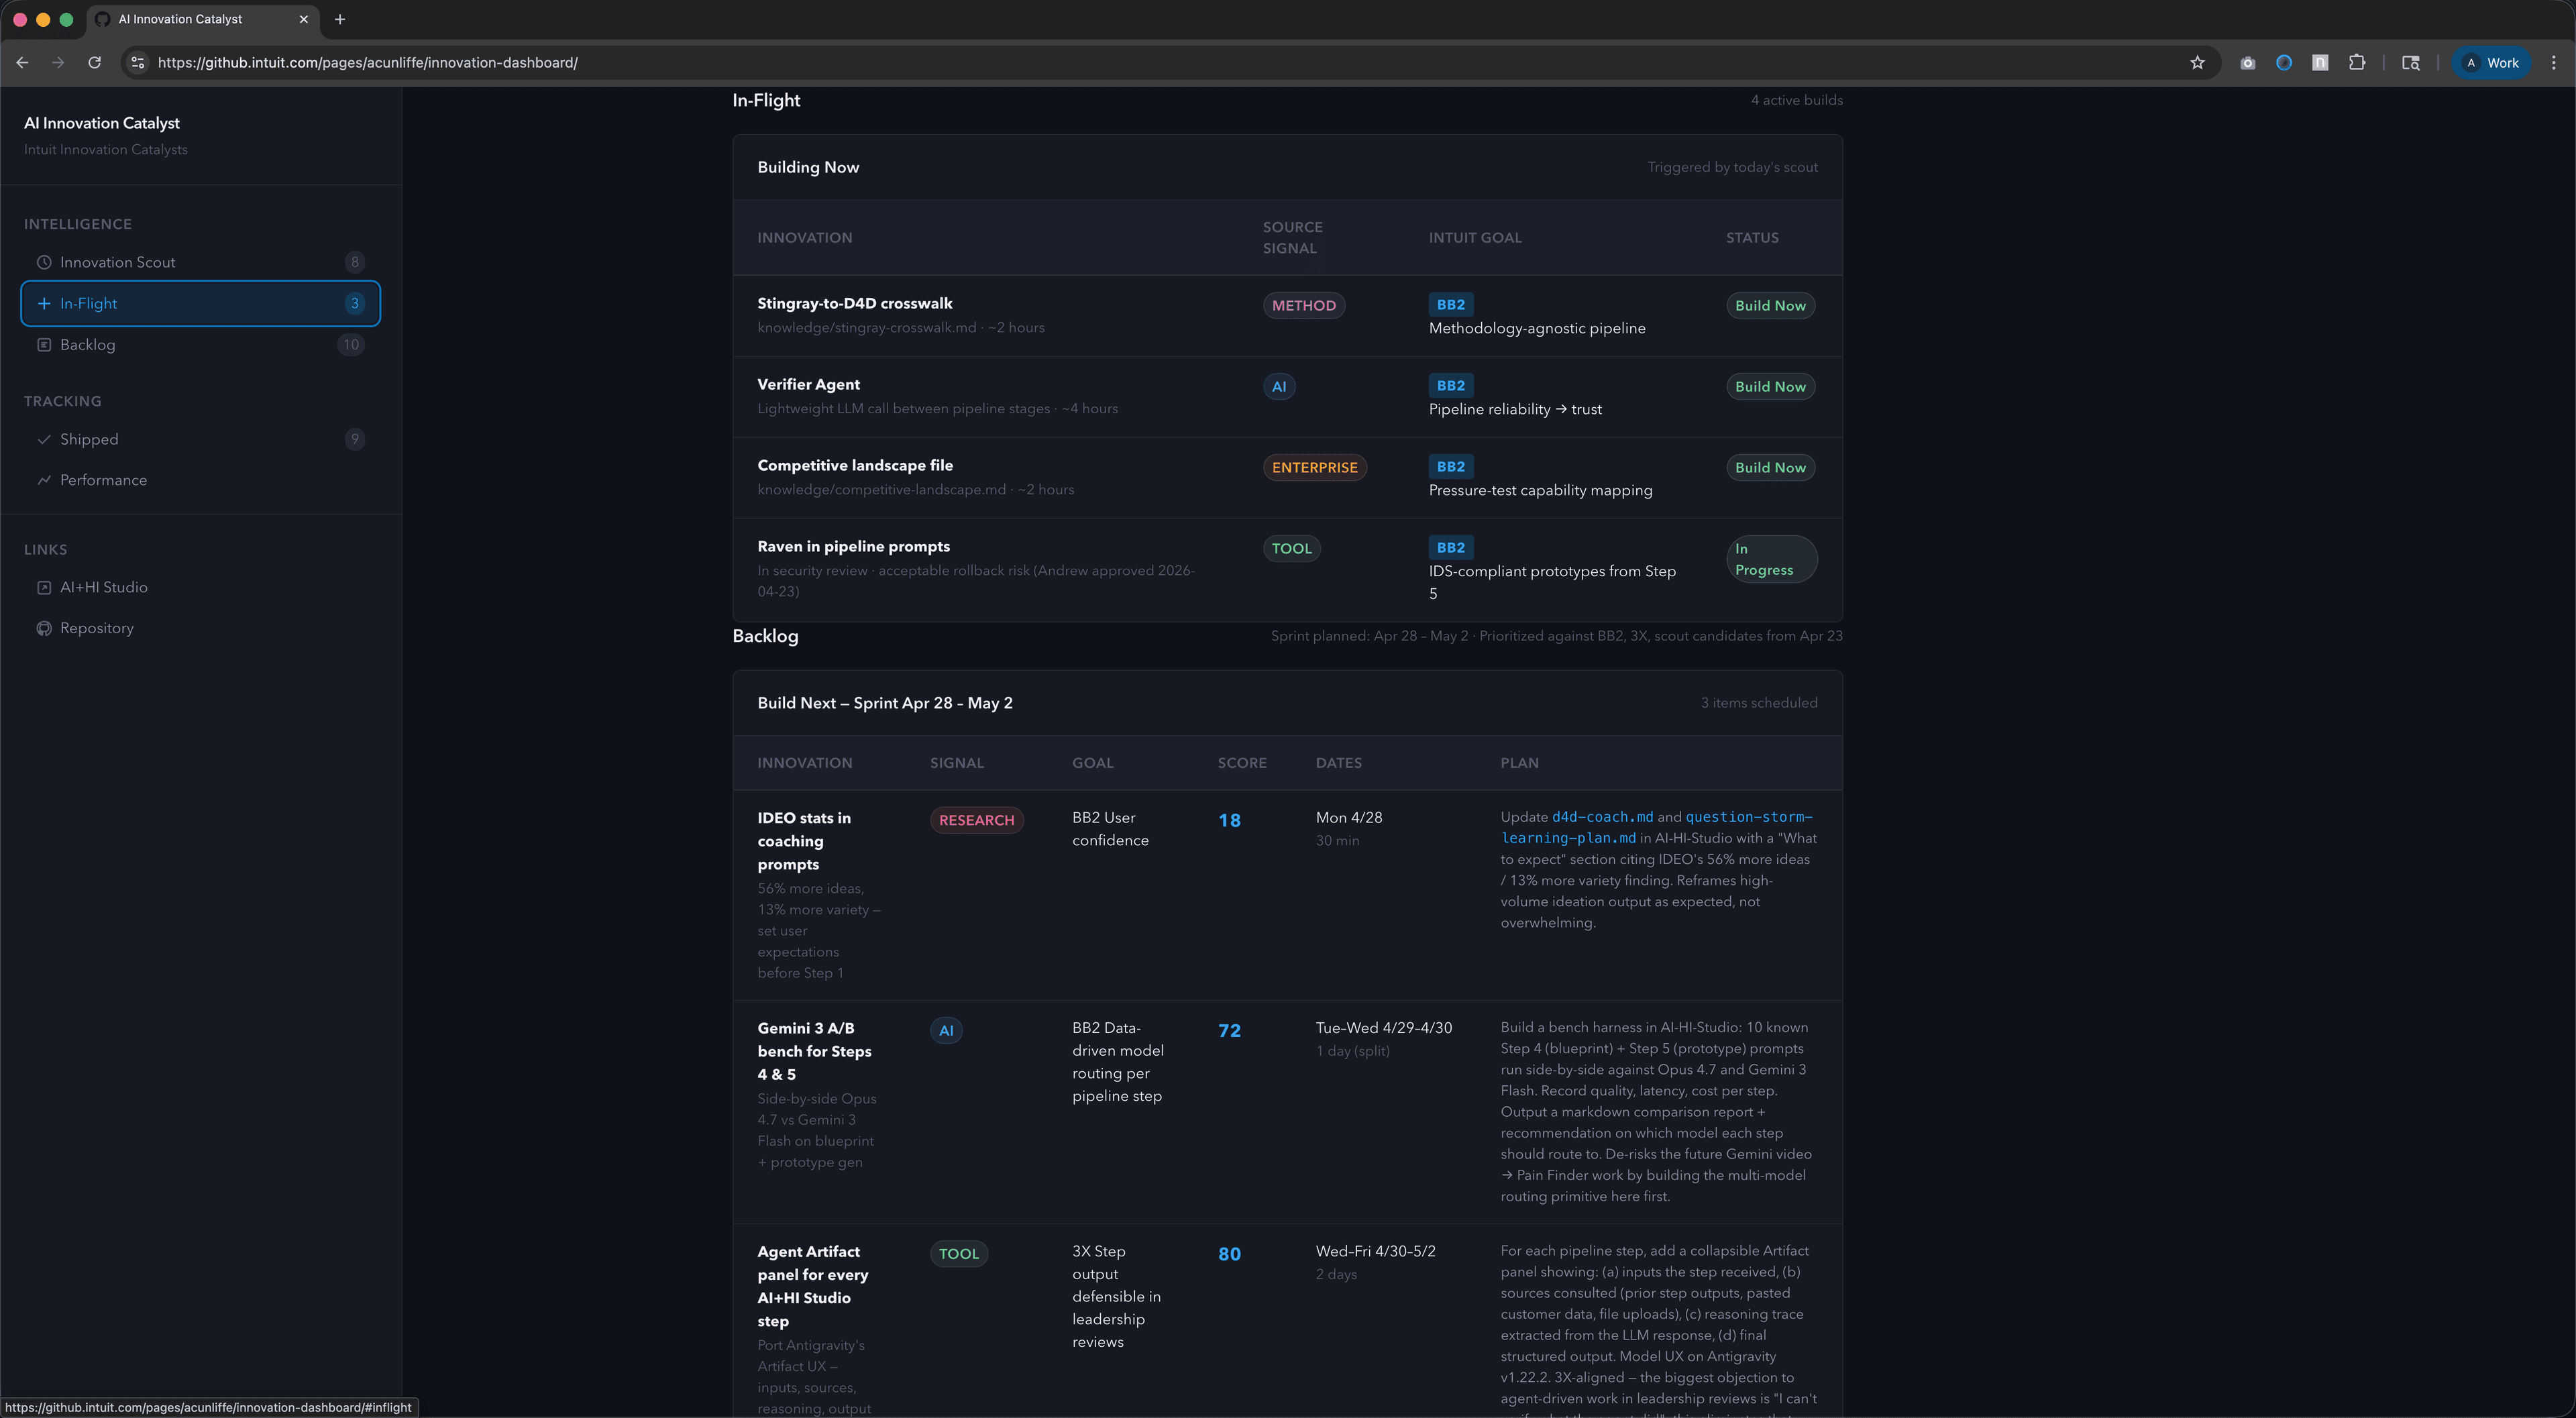This screenshot has width=2576, height=1418.
Task: Click the AI Innovation Catalyst sidebar title
Action: coord(102,123)
